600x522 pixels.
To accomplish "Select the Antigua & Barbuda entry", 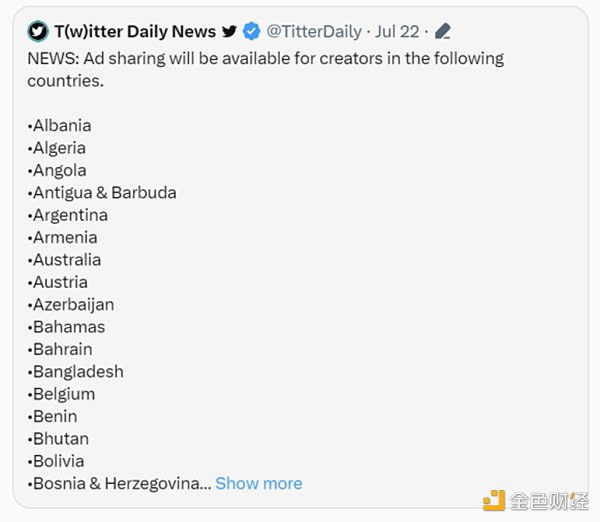I will 104,193.
